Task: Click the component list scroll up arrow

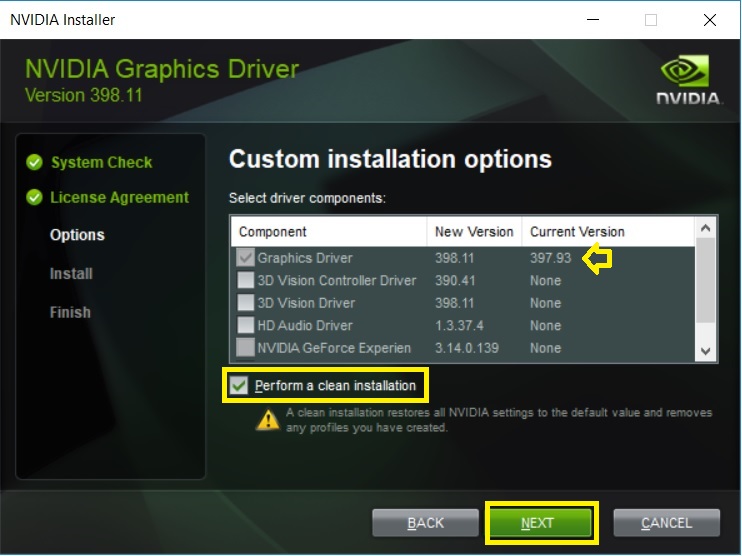Action: (x=706, y=229)
